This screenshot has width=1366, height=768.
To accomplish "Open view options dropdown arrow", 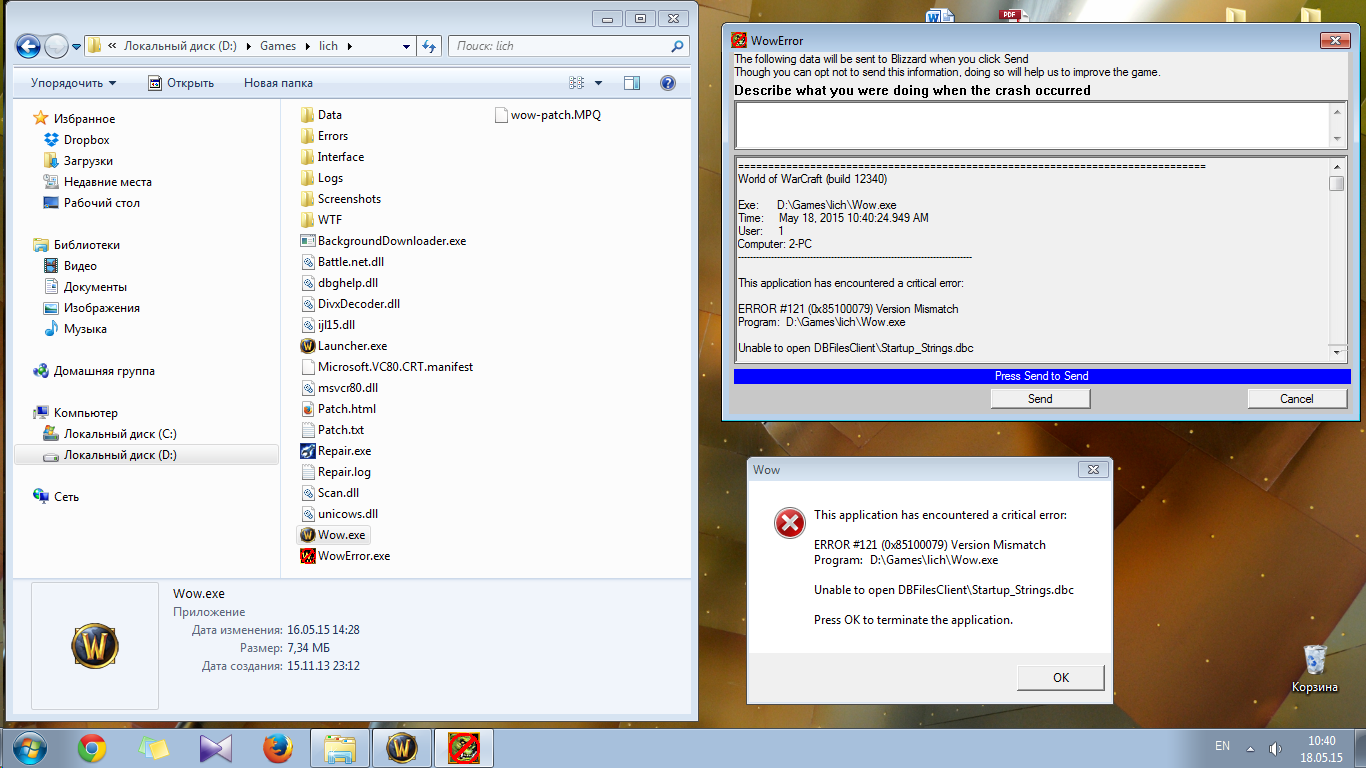I will pos(598,83).
